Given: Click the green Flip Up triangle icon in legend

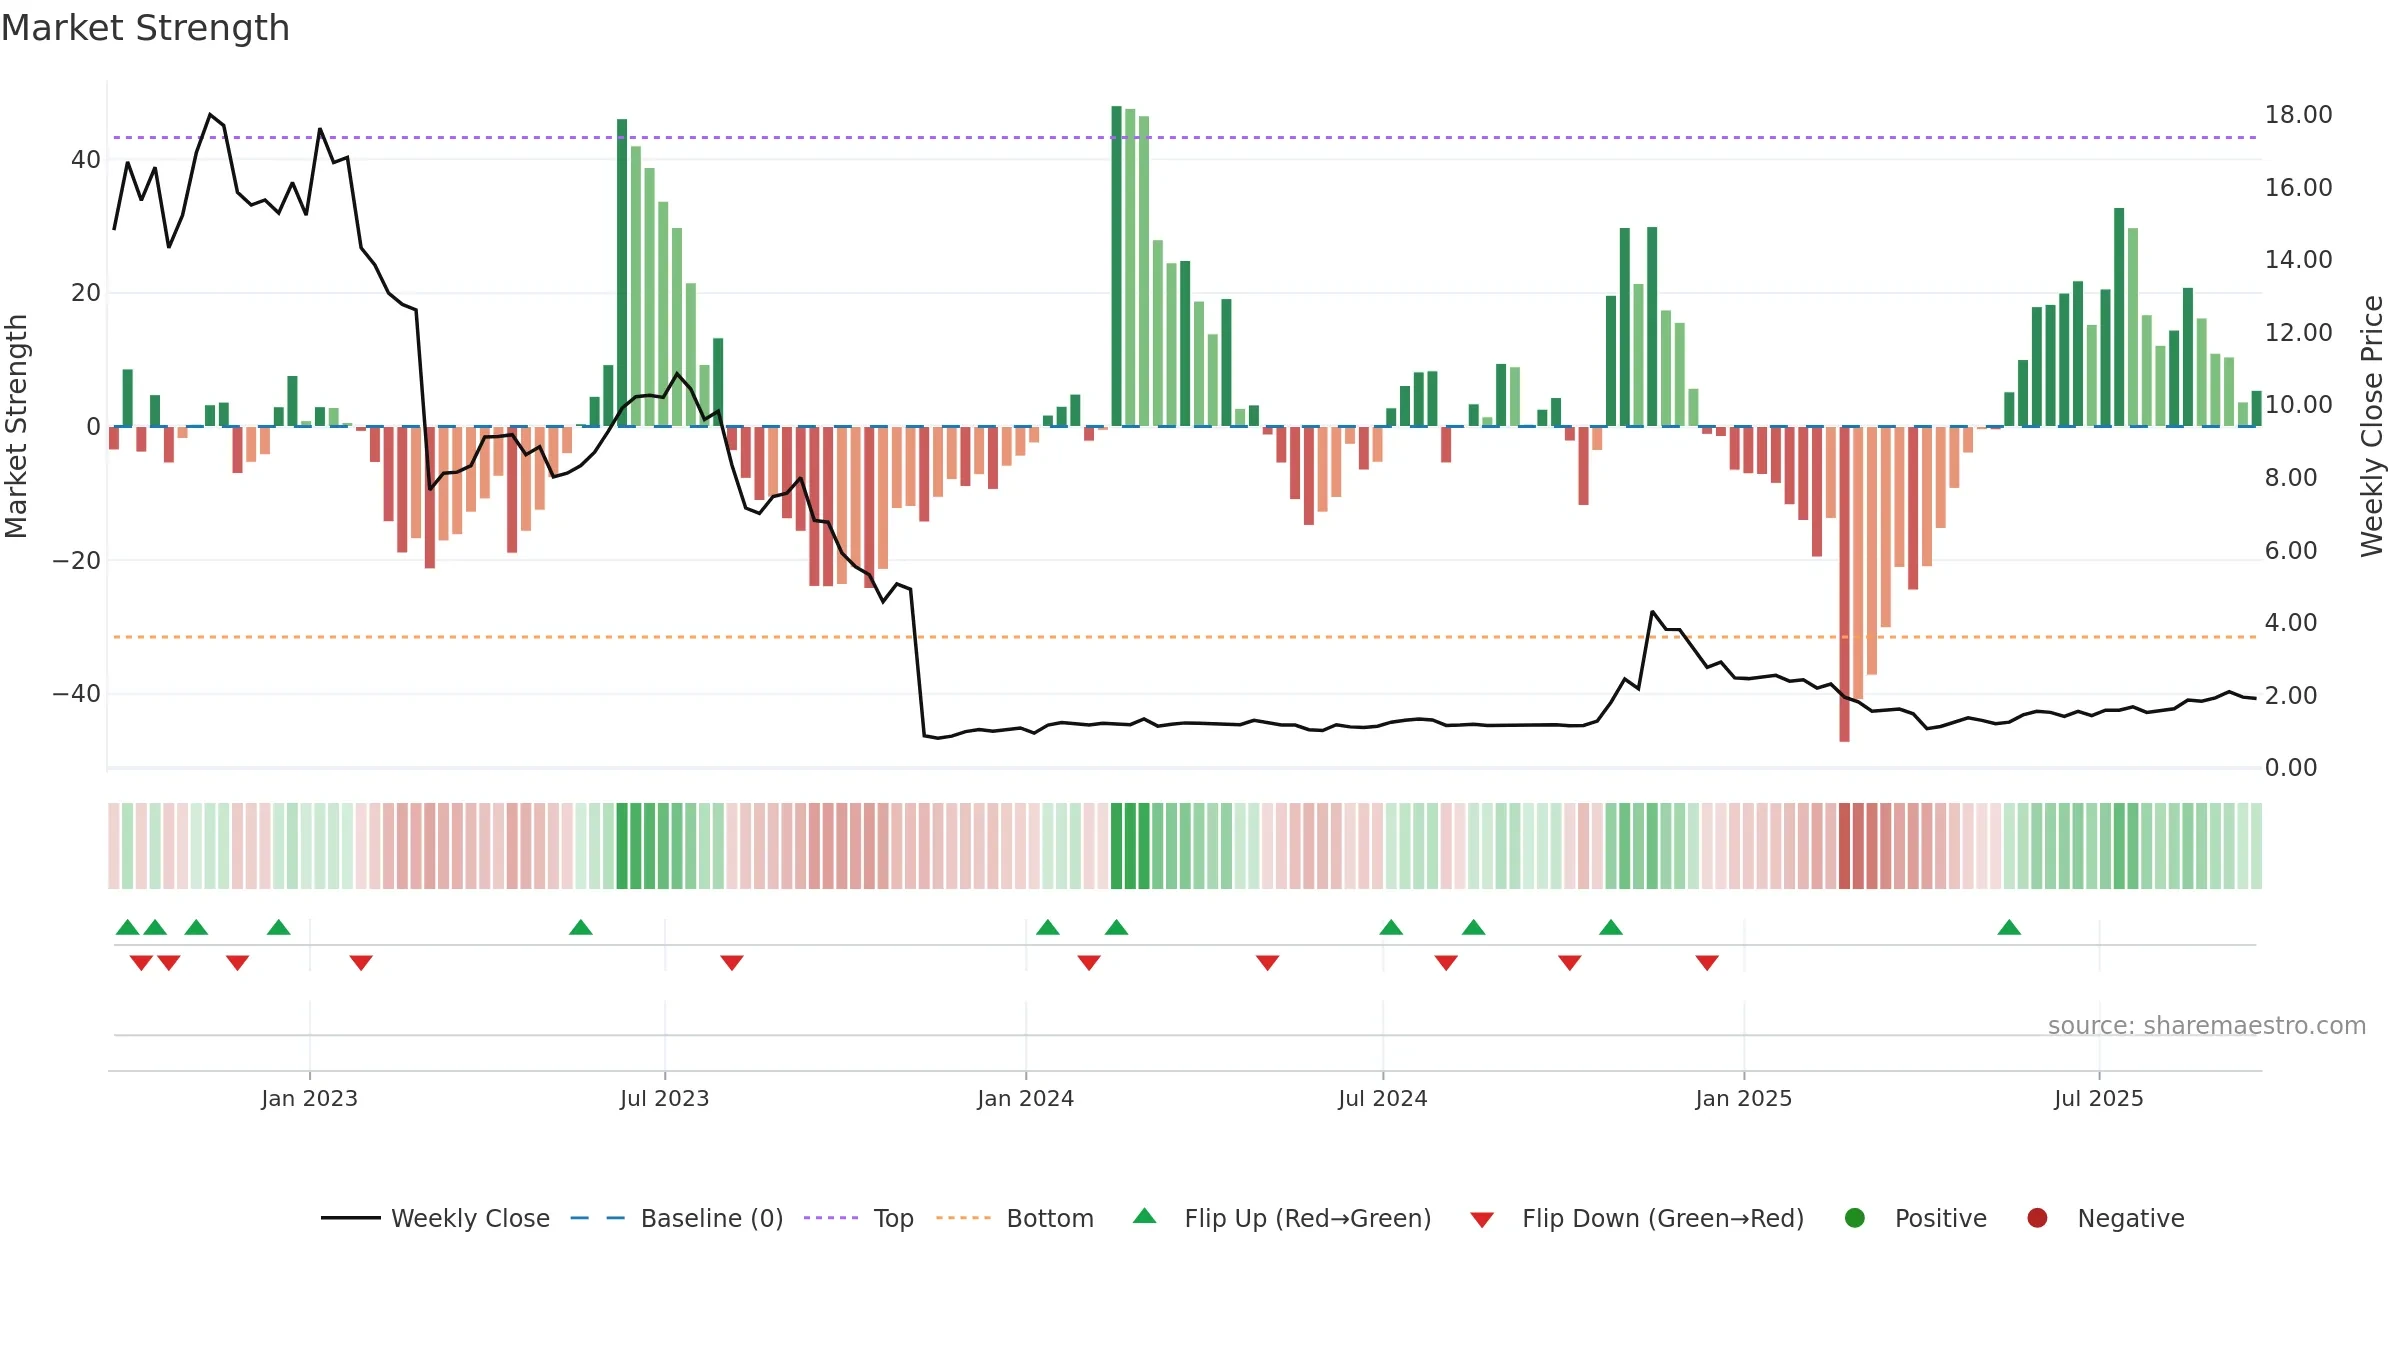Looking at the screenshot, I should tap(1145, 1216).
